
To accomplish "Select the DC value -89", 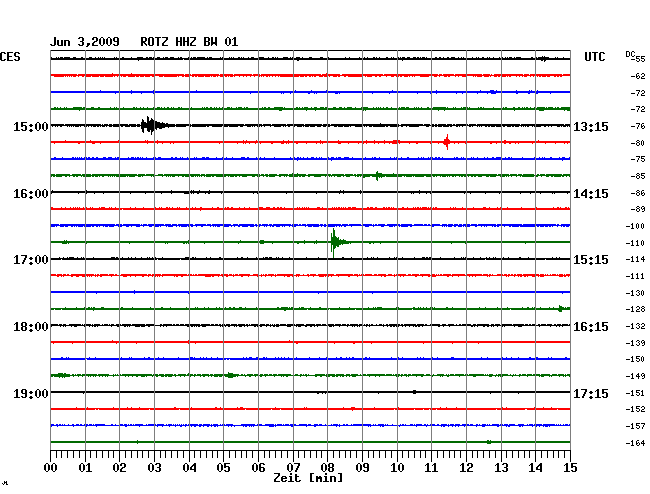I will (x=638, y=209).
